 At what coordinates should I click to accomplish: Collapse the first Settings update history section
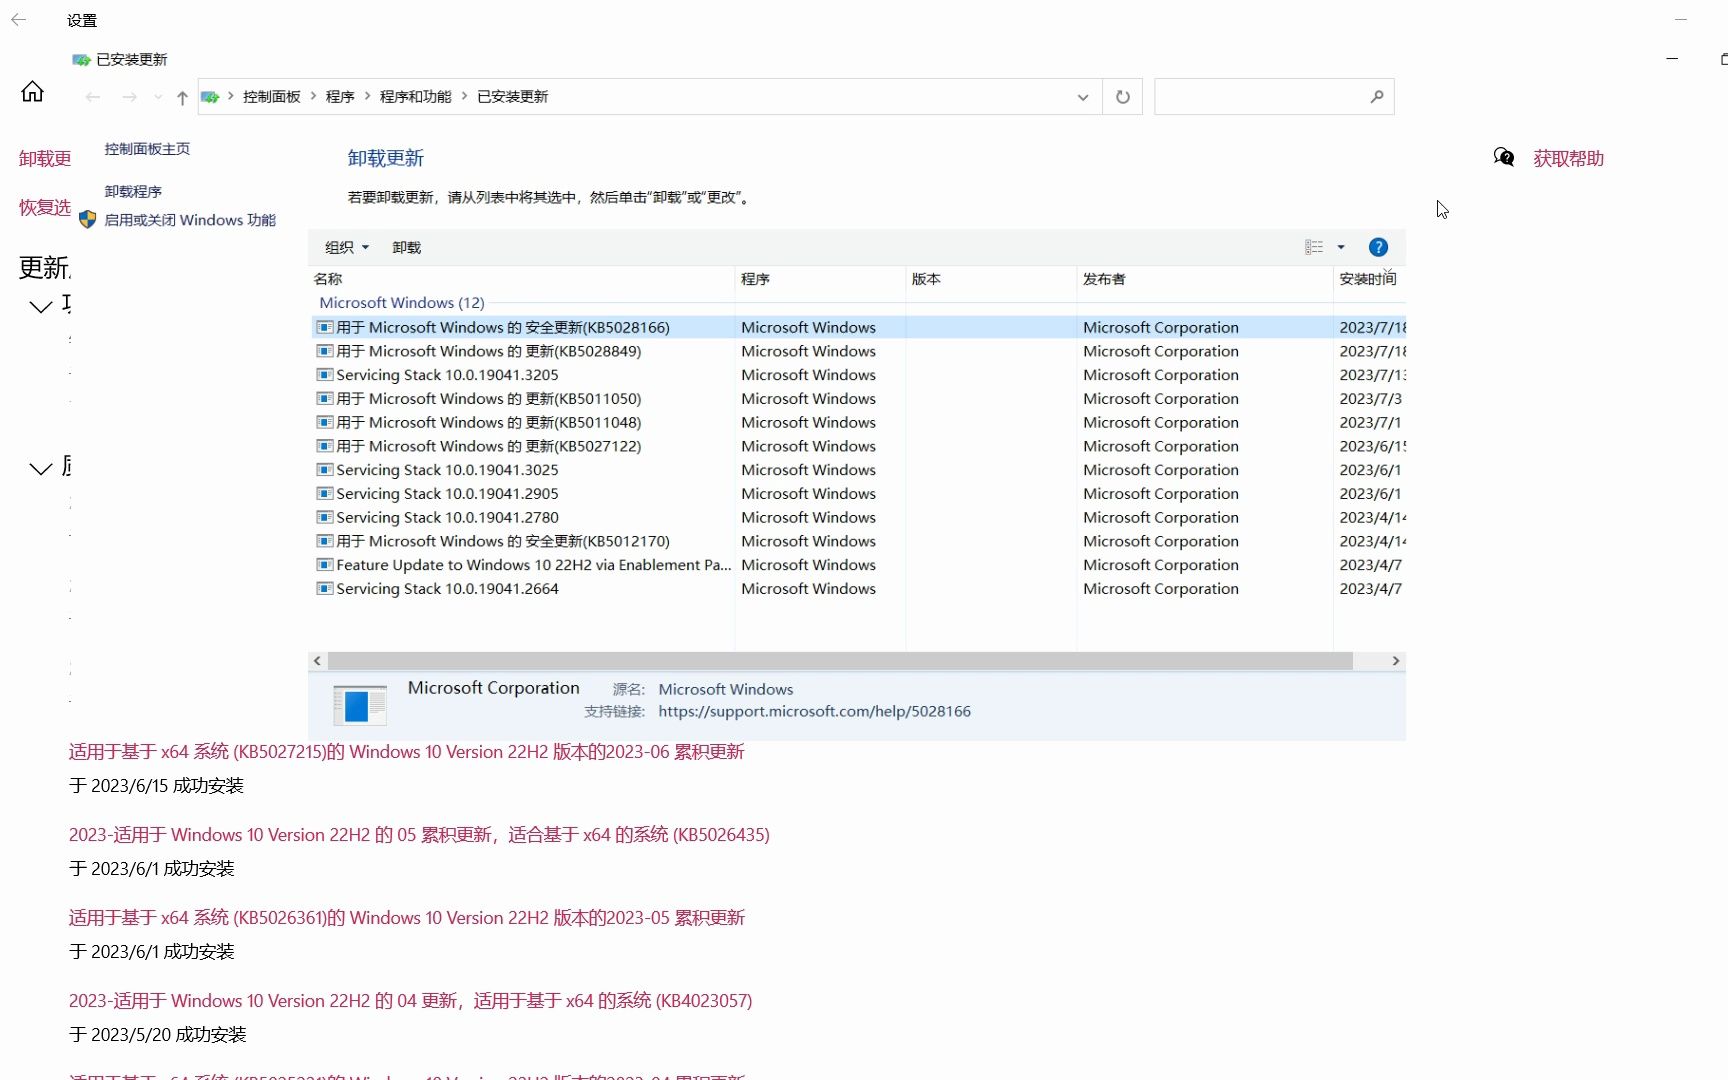pyautogui.click(x=41, y=306)
